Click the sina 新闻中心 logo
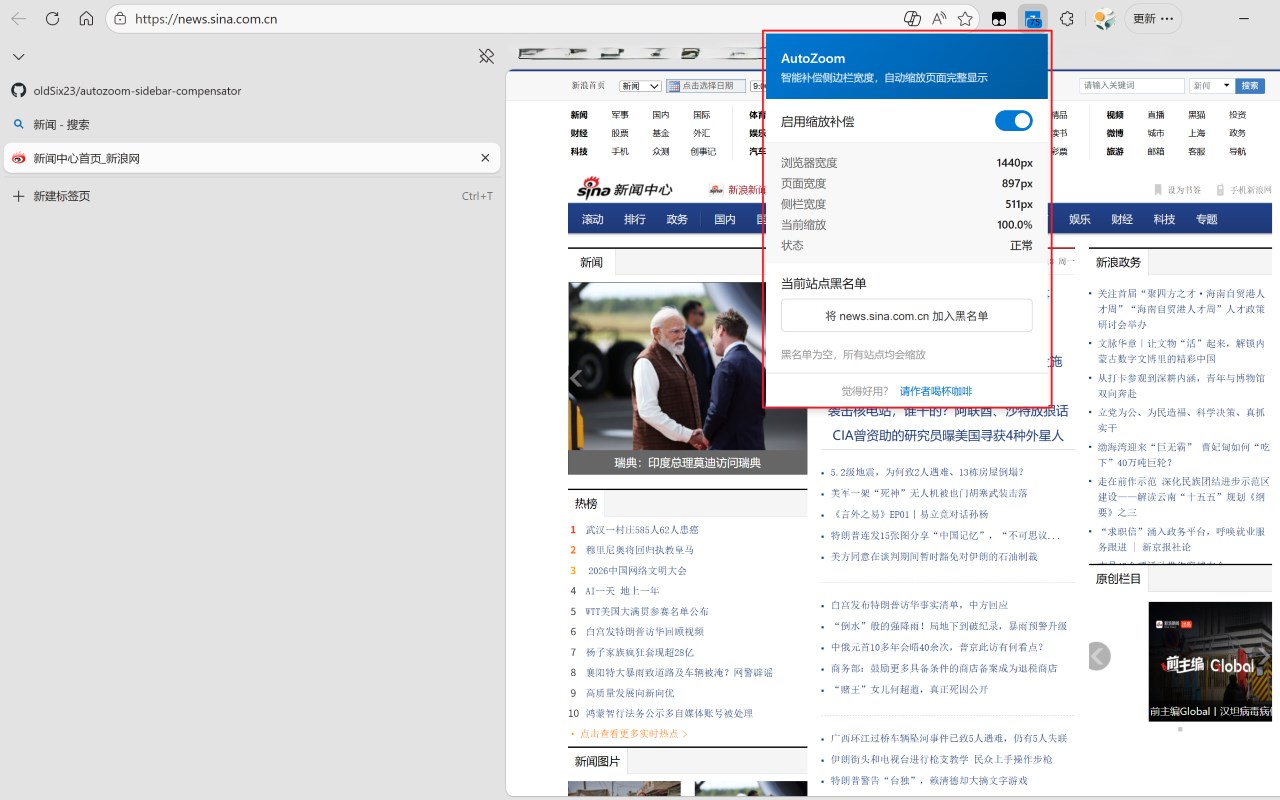Image resolution: width=1280 pixels, height=800 pixels. 624,189
